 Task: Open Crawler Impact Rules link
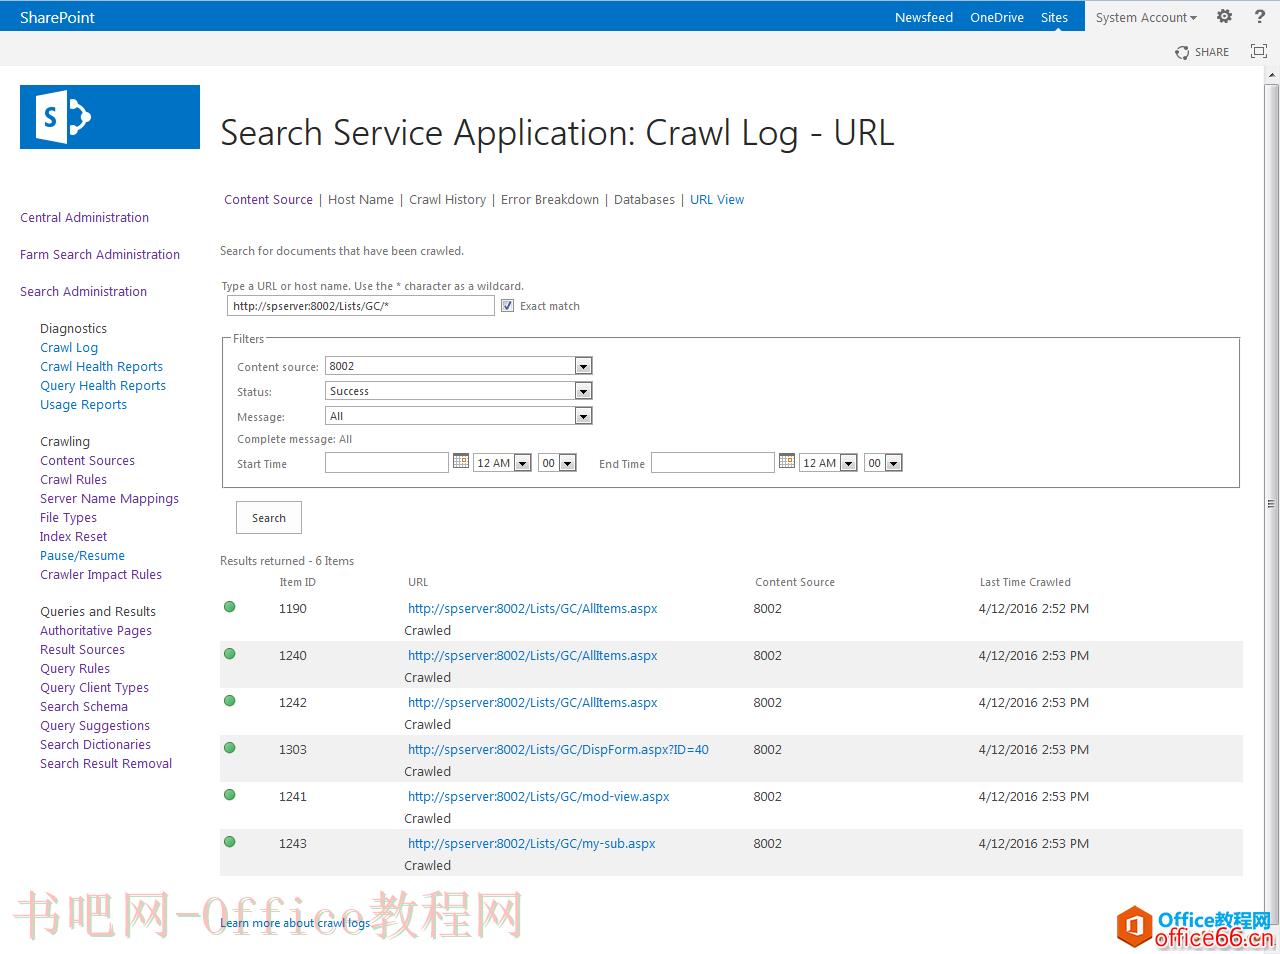pyautogui.click(x=101, y=574)
